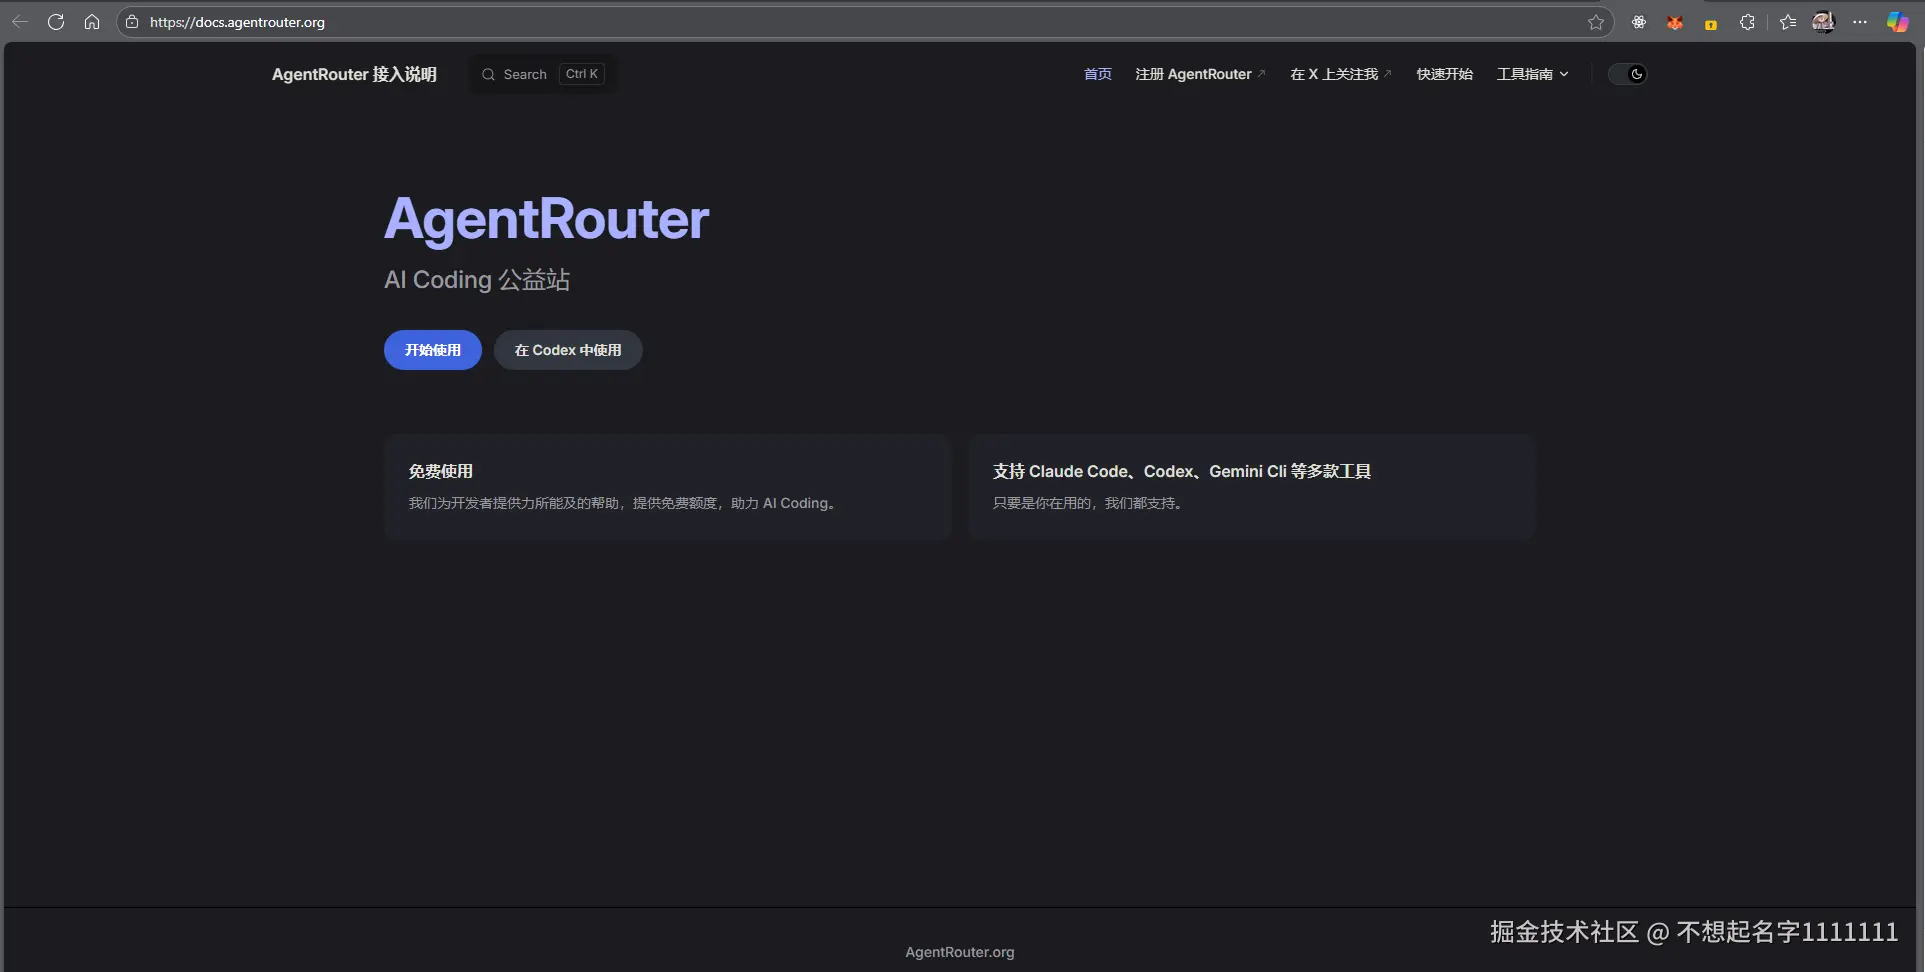Viewport: 1925px width, 972px height.
Task: Launch the Copilot sidebar icon
Action: 1897,22
